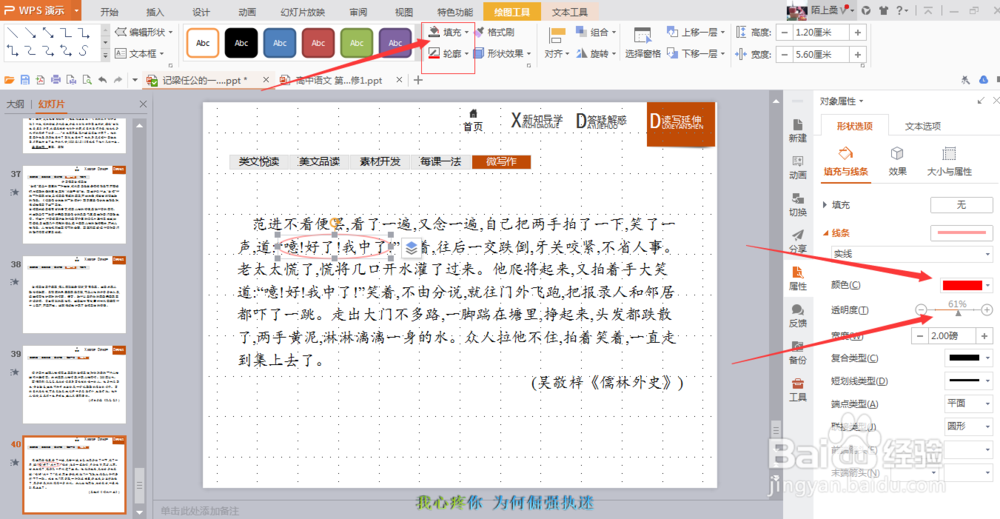This screenshot has width=1000, height=519.
Task: Click the print icon in quick toolbar
Action: tap(55, 80)
